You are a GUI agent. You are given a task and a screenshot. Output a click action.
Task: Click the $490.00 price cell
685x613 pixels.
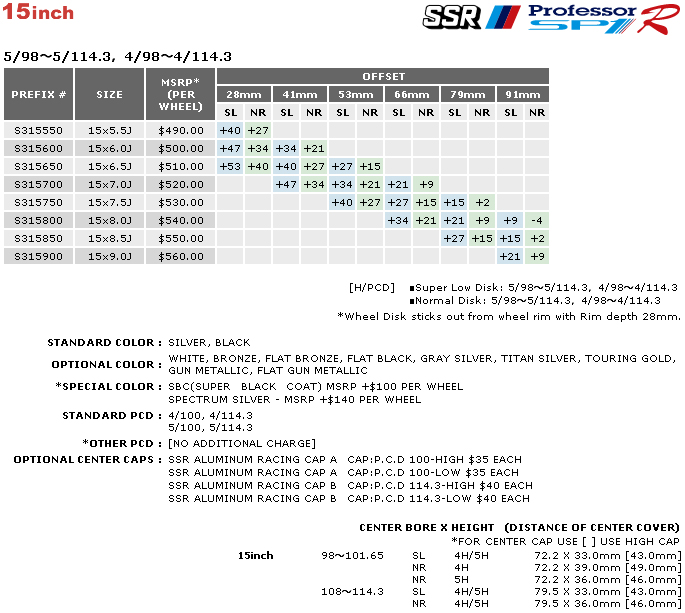pyautogui.click(x=180, y=131)
